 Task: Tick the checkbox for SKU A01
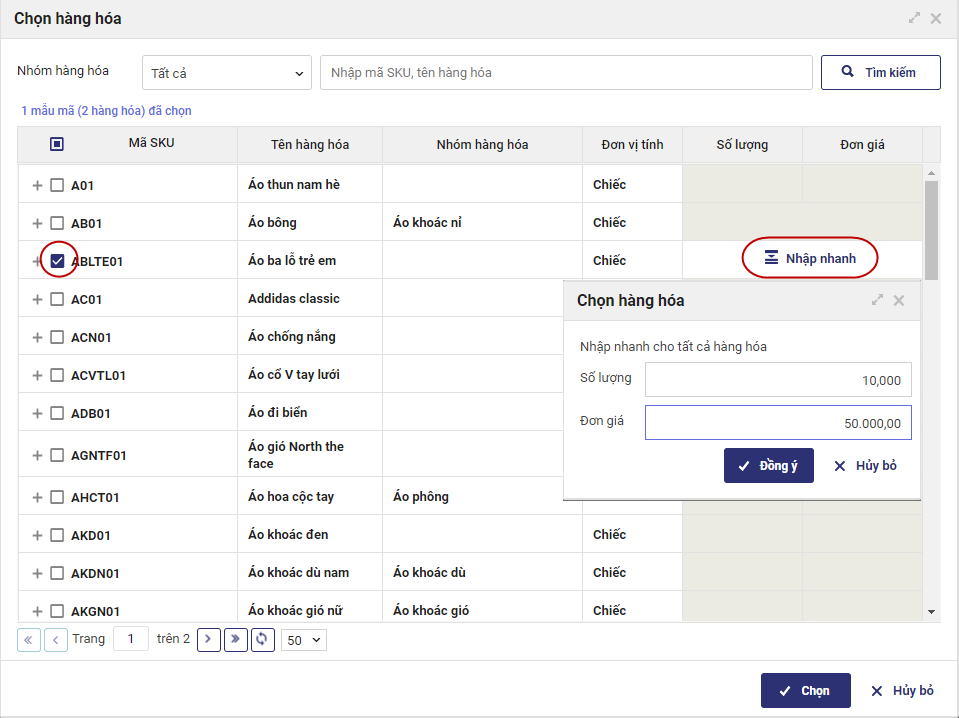coord(57,185)
